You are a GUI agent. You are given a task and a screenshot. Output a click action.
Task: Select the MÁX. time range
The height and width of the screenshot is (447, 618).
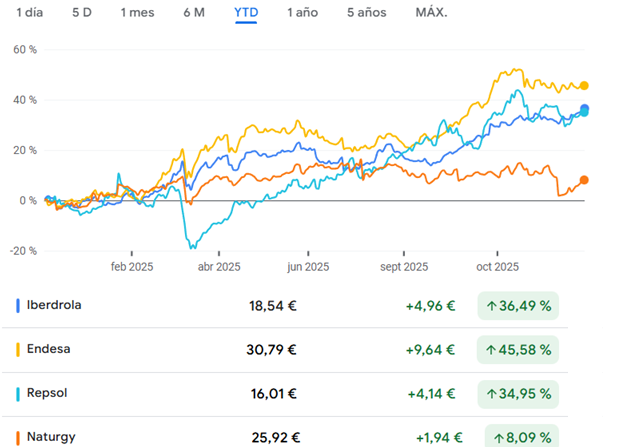pyautogui.click(x=431, y=13)
